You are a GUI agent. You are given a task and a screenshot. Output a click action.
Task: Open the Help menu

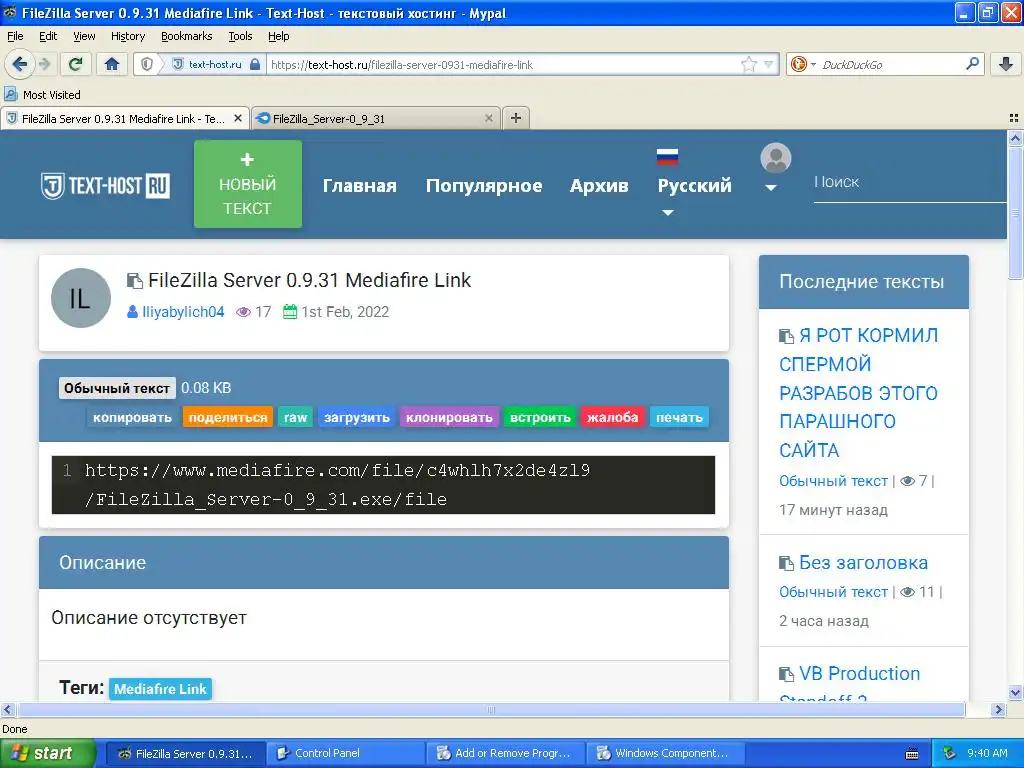(278, 36)
